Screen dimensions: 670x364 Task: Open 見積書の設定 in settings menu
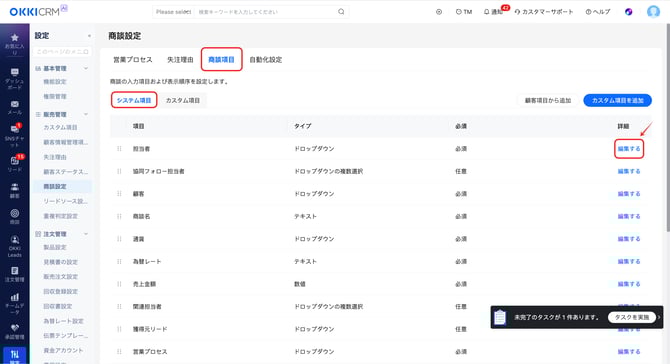pyautogui.click(x=61, y=262)
